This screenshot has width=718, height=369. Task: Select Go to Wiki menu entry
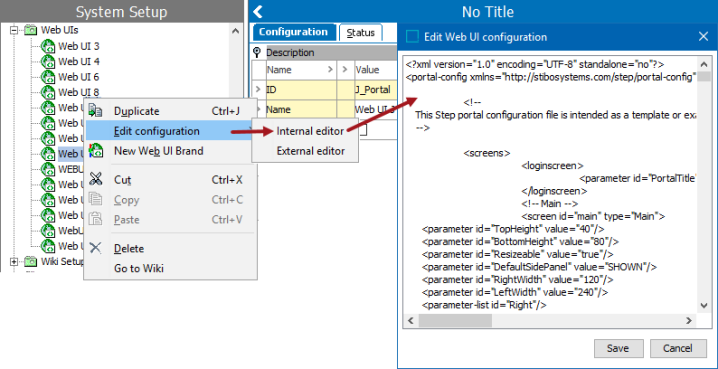click(x=139, y=268)
